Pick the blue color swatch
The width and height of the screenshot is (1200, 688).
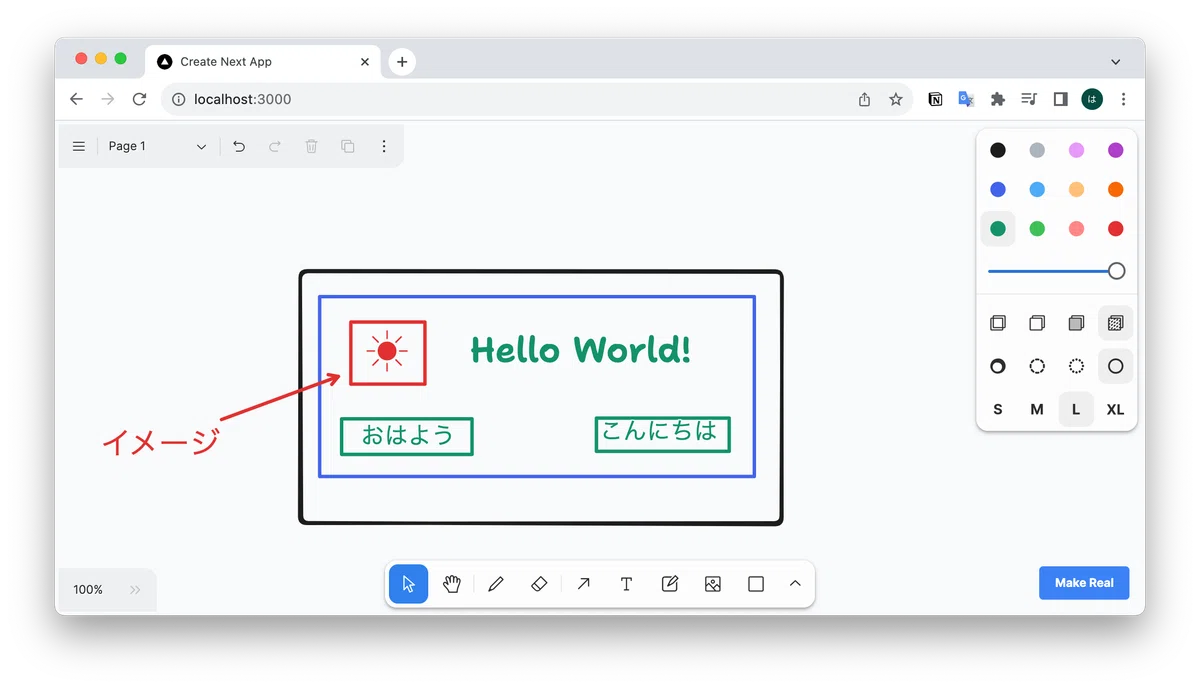998,190
